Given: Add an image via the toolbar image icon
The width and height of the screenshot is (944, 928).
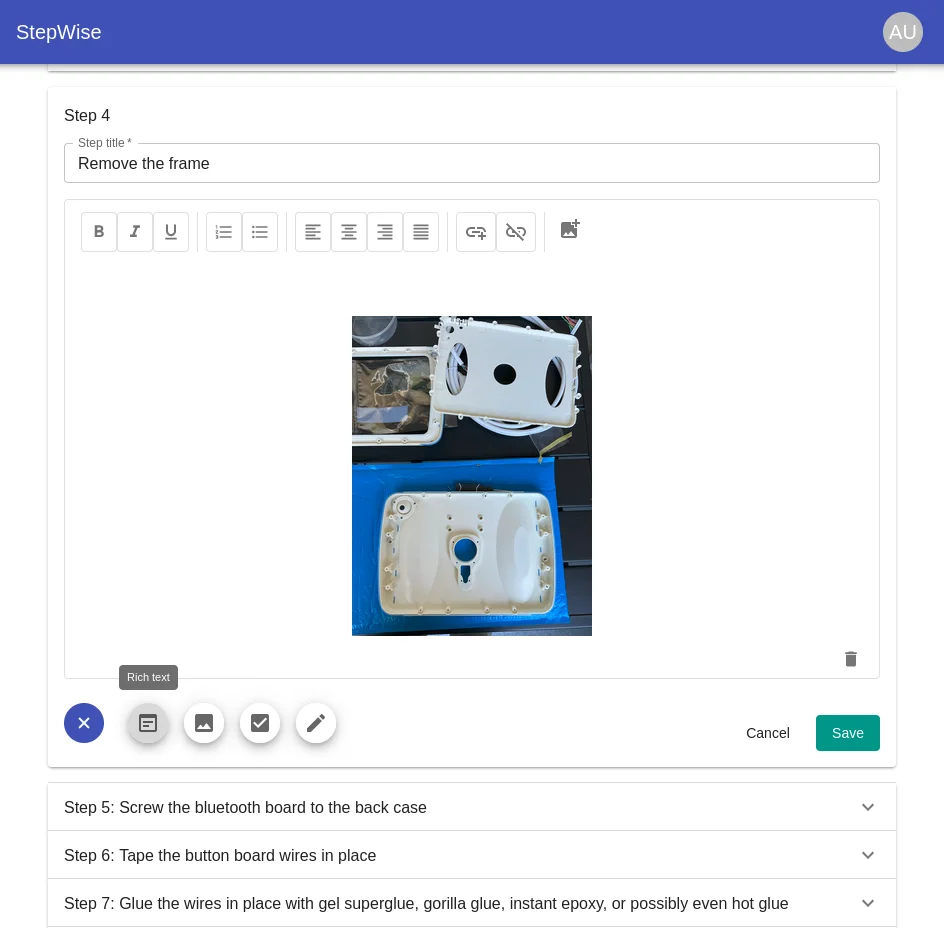Looking at the screenshot, I should [569, 231].
